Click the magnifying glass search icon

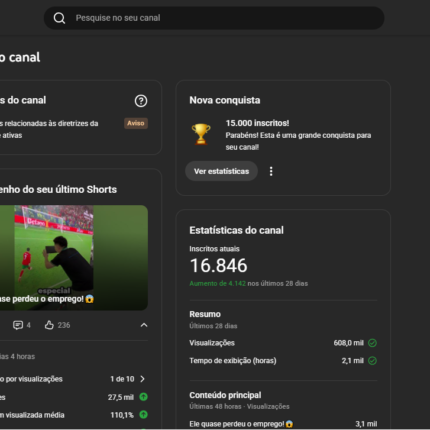click(x=59, y=18)
